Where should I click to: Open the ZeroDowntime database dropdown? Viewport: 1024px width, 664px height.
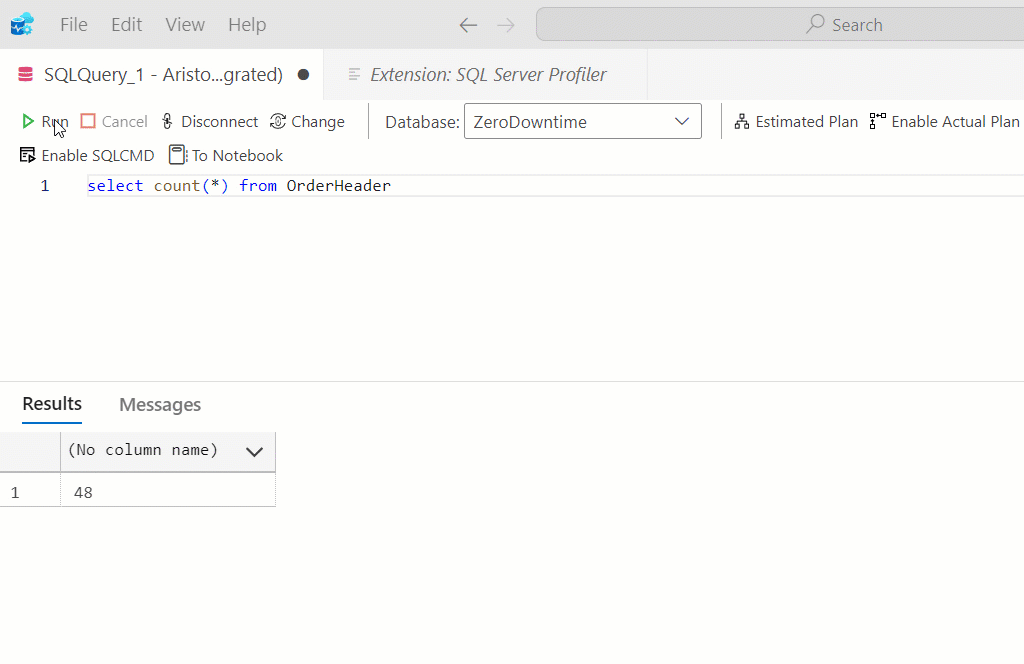582,122
